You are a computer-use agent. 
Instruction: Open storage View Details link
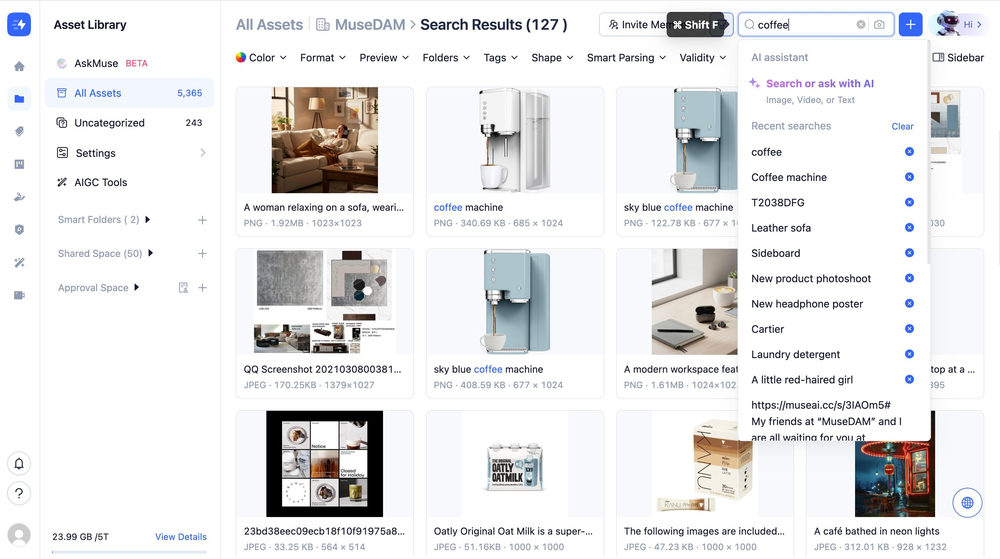[180, 537]
